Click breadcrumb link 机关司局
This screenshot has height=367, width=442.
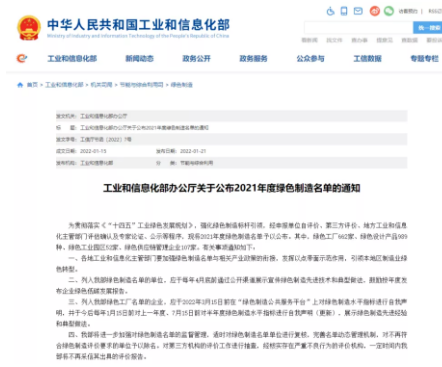click(101, 85)
